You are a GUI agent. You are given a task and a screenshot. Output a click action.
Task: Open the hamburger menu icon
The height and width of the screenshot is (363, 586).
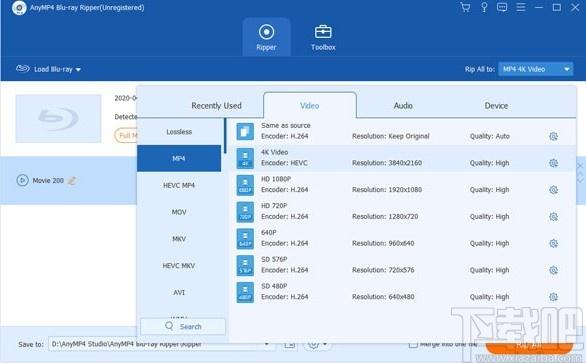[x=521, y=7]
